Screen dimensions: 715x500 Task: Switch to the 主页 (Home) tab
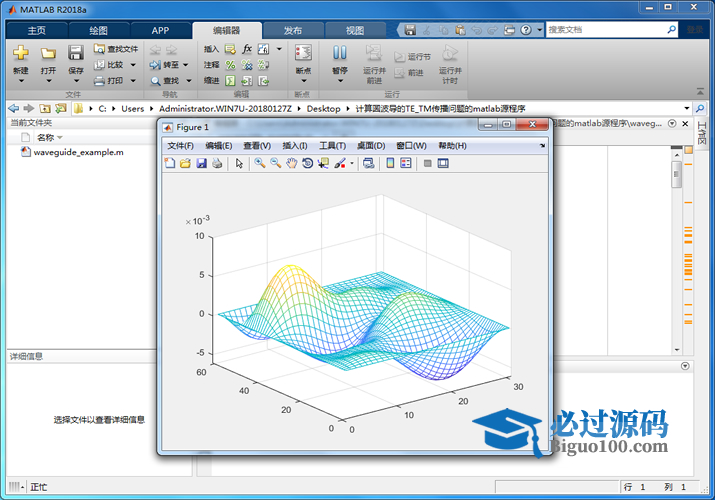point(36,31)
